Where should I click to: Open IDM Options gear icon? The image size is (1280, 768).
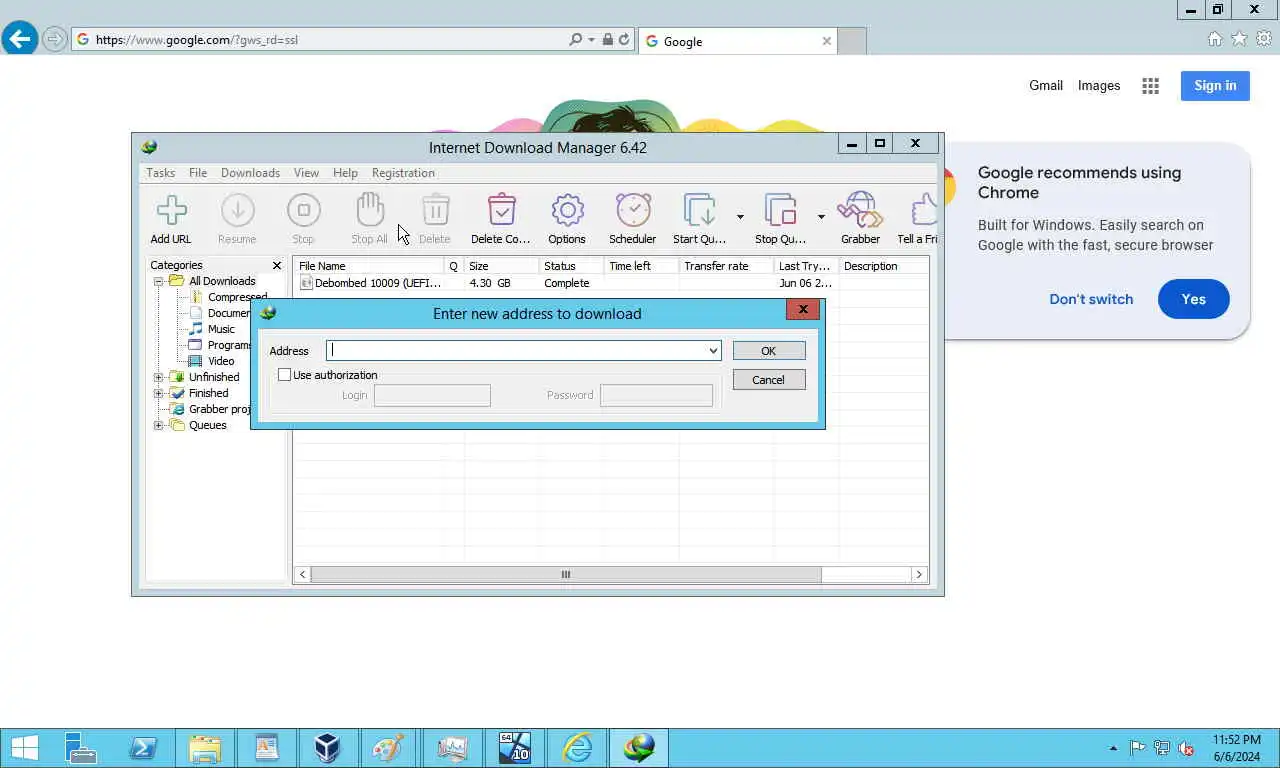pyautogui.click(x=567, y=211)
